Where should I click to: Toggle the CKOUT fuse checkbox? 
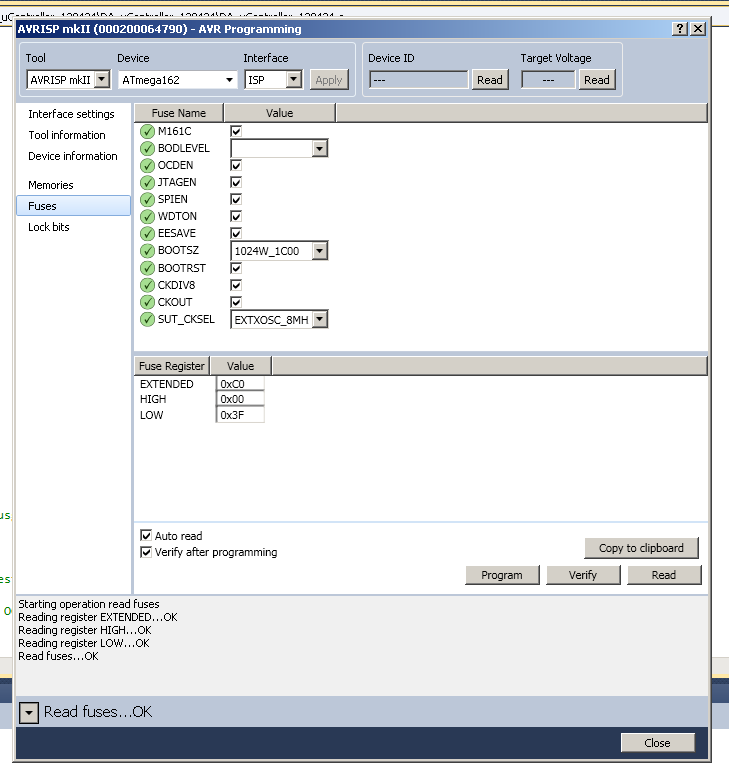pyautogui.click(x=236, y=302)
